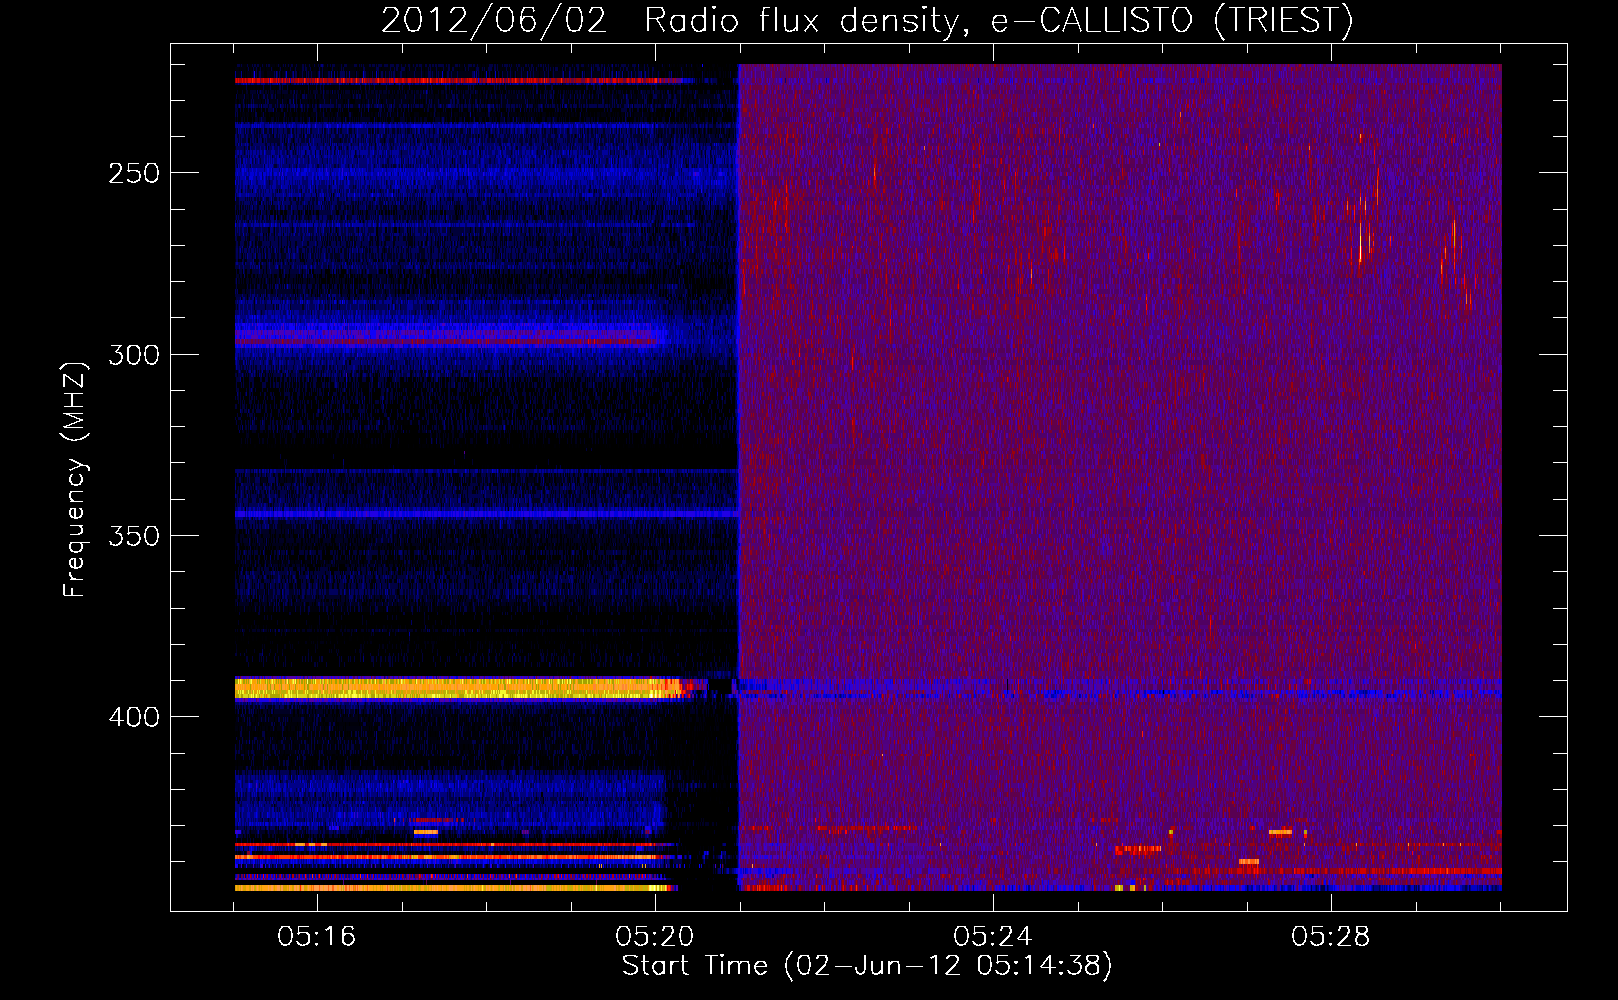Select the date '2012/06/02' in the title
This screenshot has width=1618, height=1000.
click(x=494, y=20)
